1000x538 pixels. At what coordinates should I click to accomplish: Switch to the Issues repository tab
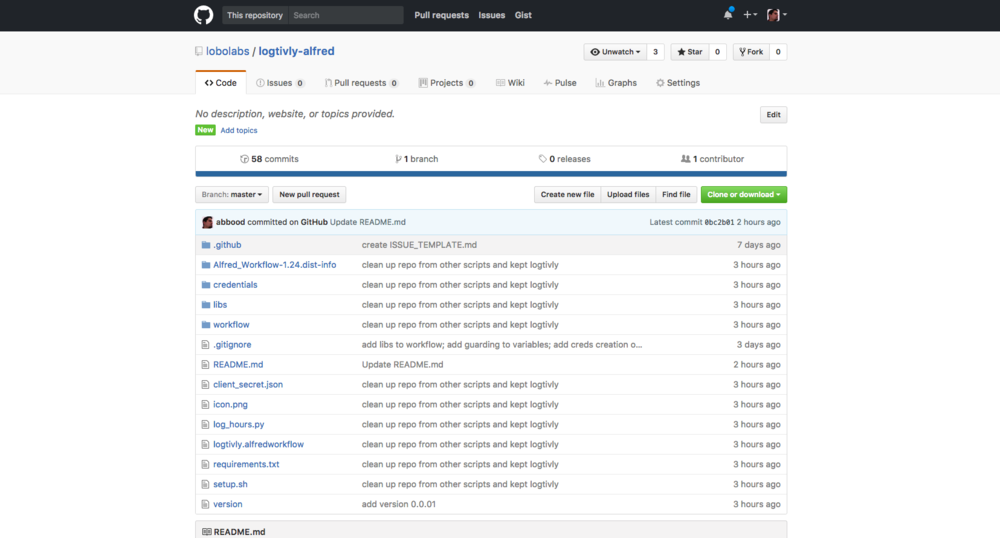pos(280,83)
